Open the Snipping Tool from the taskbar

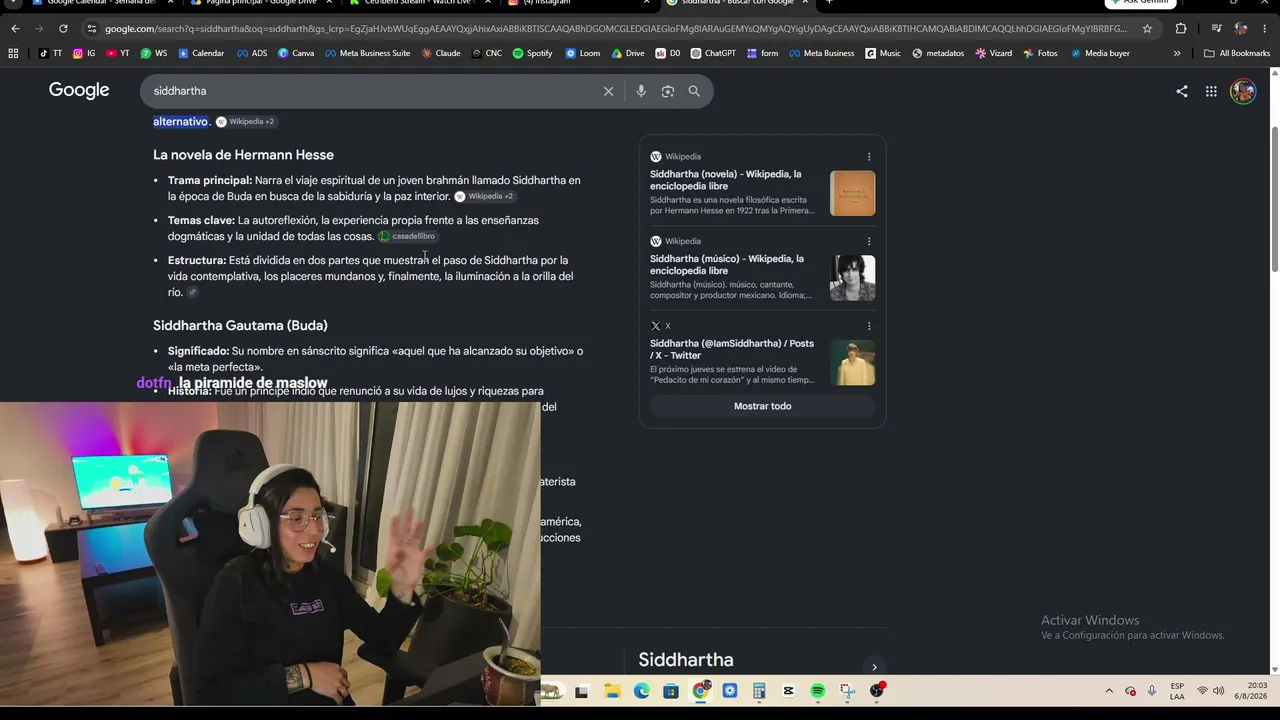(848, 691)
